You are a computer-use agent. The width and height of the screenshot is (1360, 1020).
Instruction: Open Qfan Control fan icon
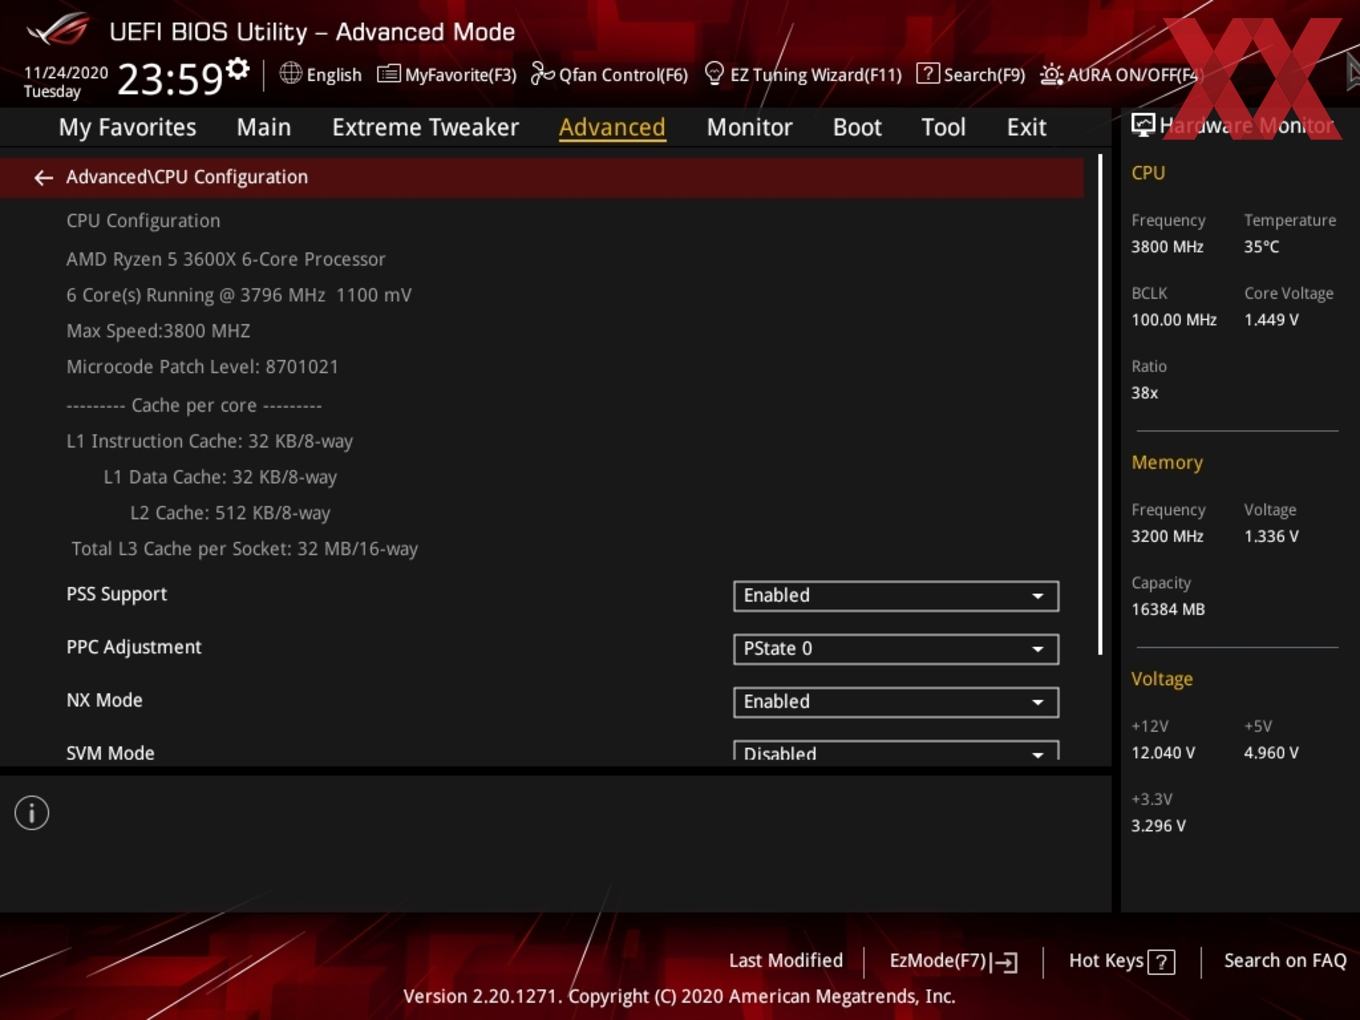542,73
